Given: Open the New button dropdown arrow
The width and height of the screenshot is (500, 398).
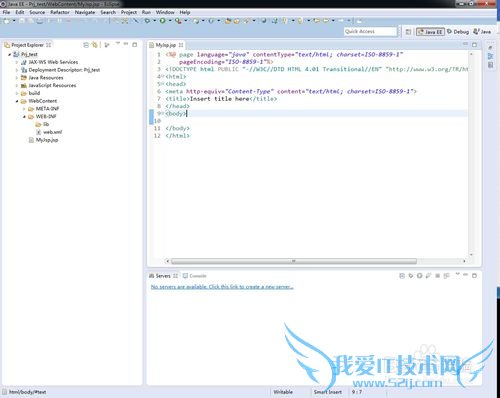Looking at the screenshot, I should [14, 21].
